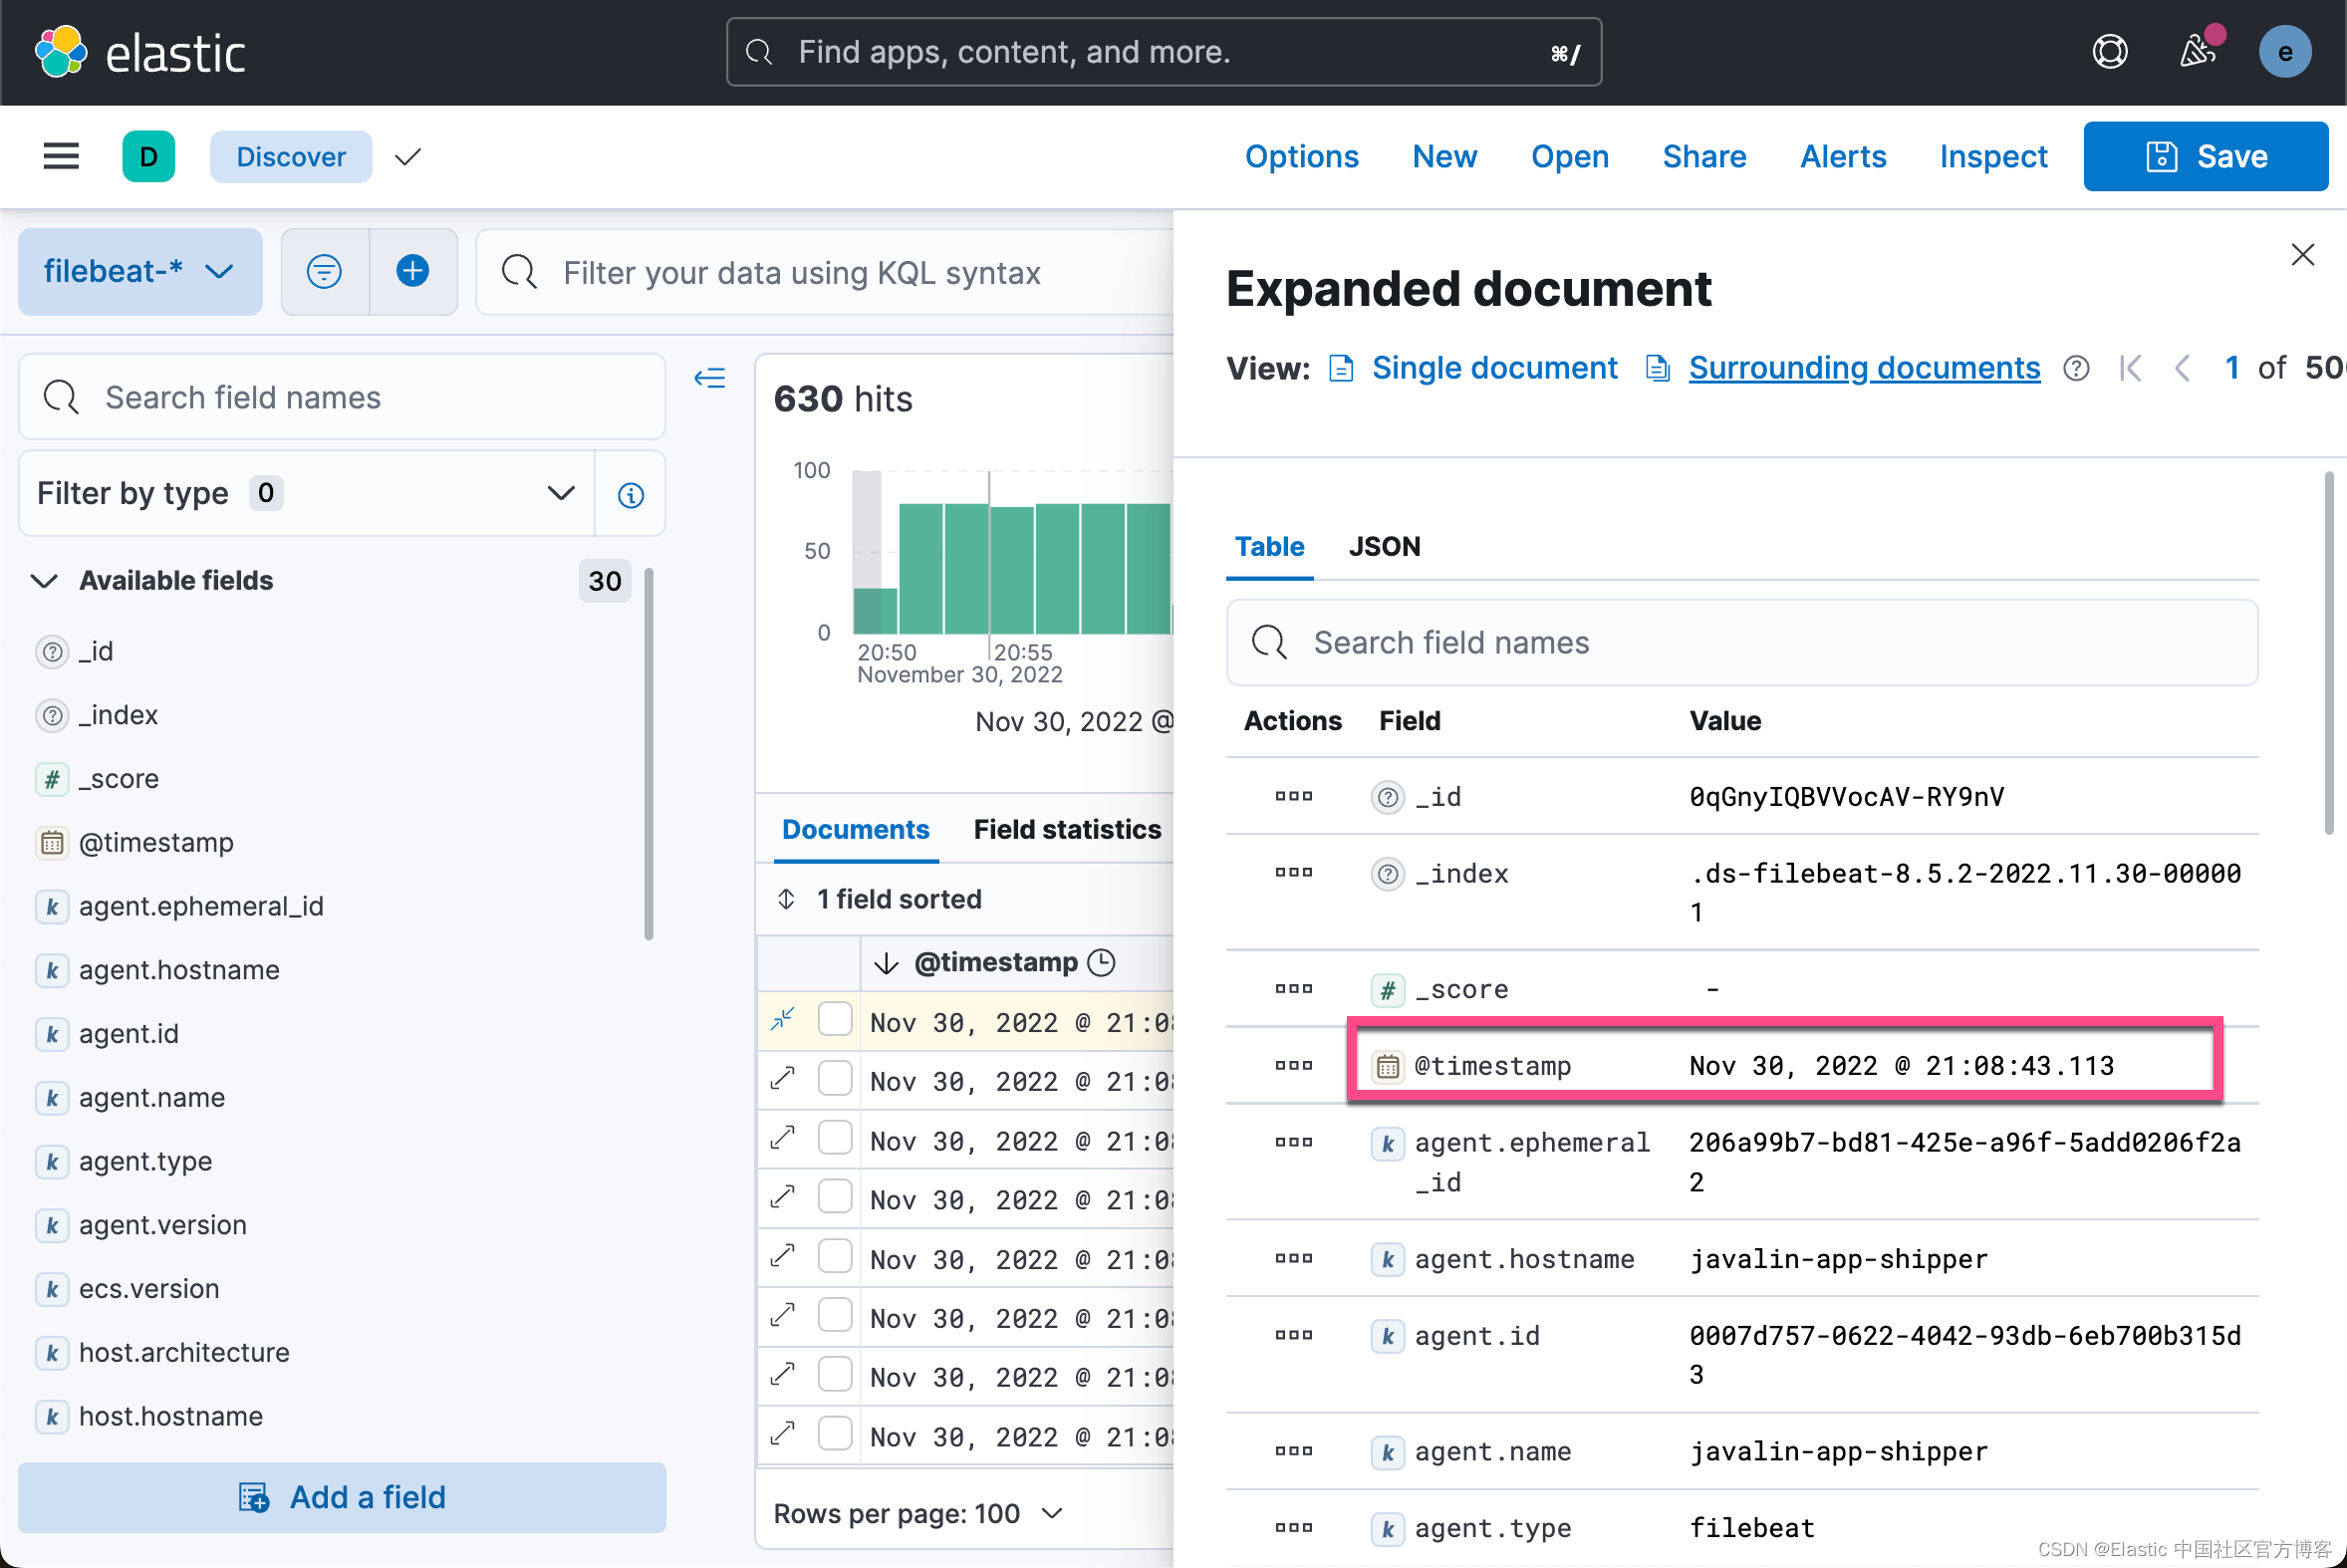The width and height of the screenshot is (2347, 1568).
Task: Collapse the first expanded document row
Action: coord(783,1019)
